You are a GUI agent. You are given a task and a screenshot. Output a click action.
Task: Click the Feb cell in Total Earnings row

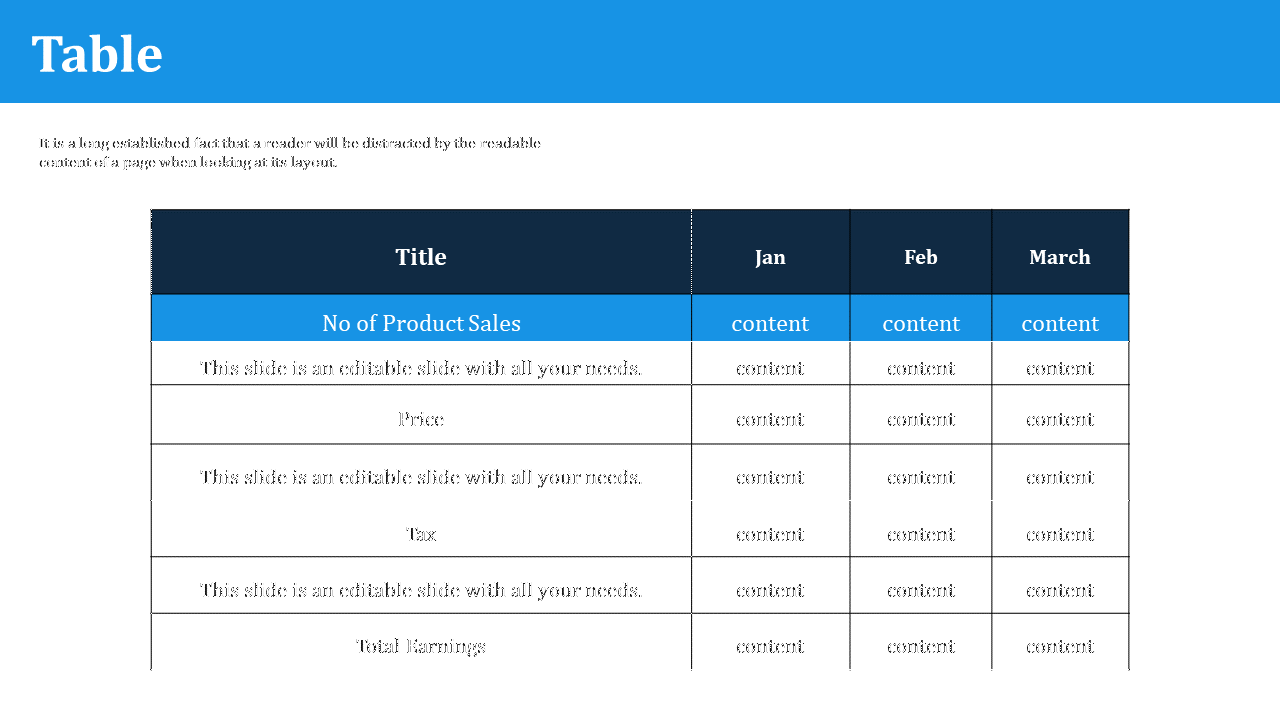(921, 646)
